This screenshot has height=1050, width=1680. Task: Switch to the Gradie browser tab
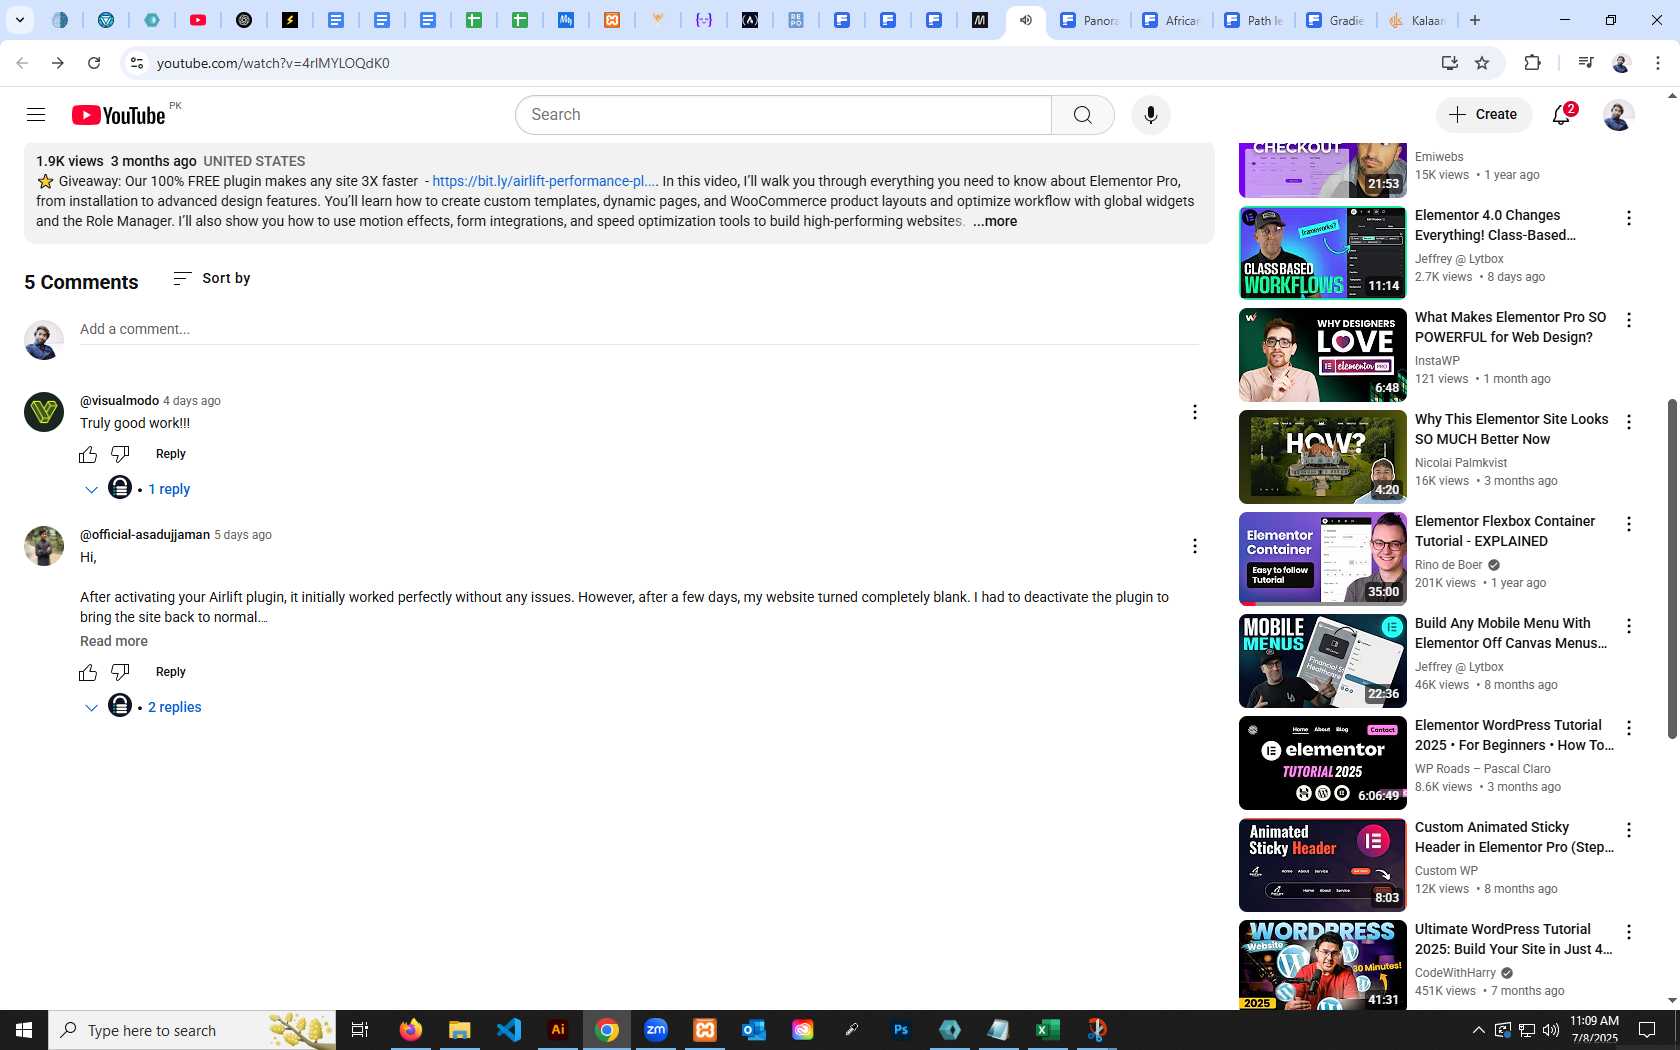1334,20
